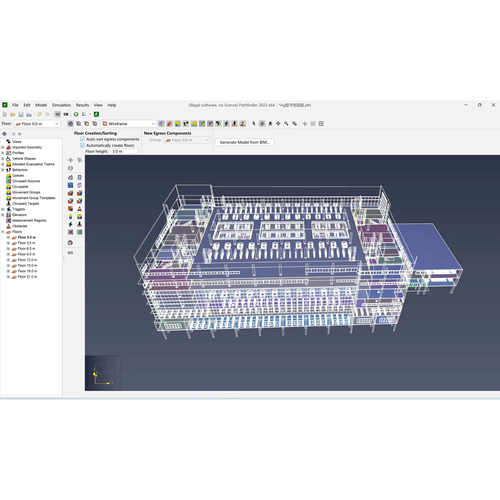The image size is (500, 500).
Task: Expand the Elevators tree node
Action: point(3,215)
